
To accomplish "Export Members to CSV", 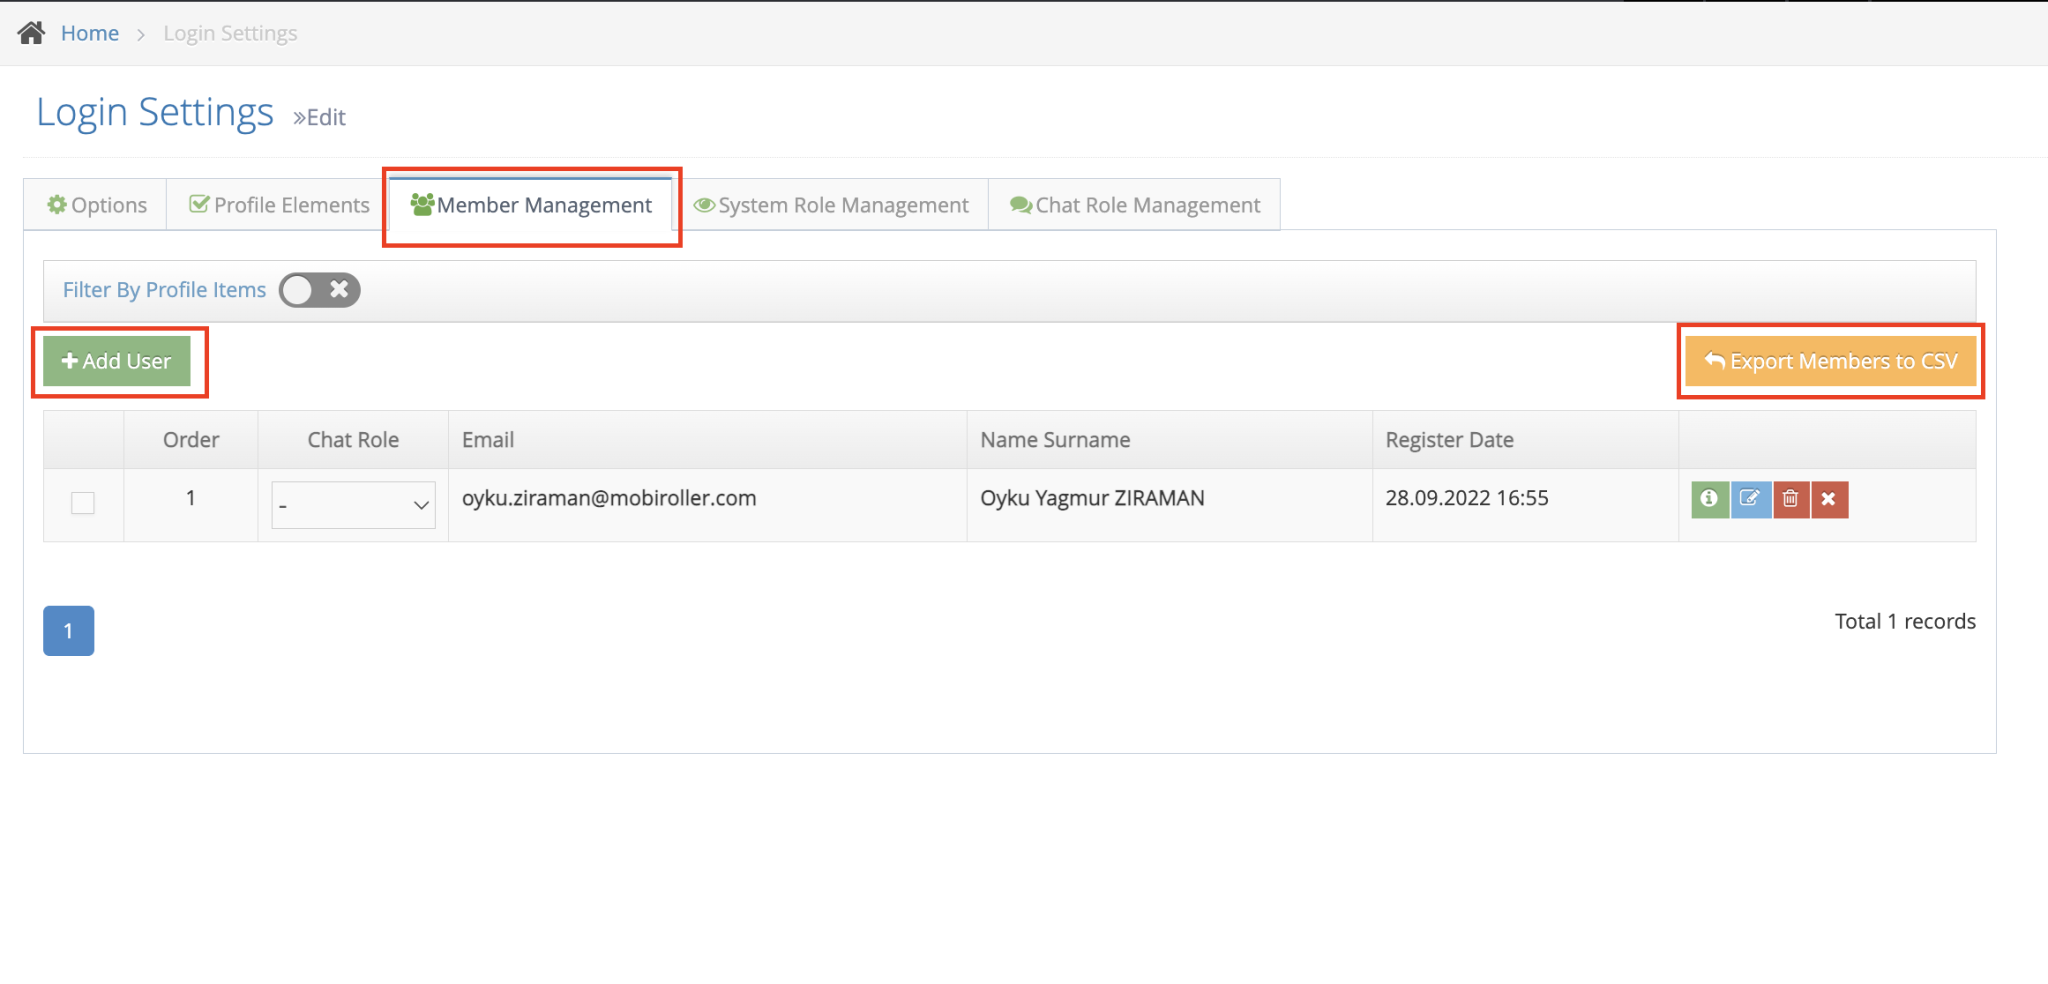I will pos(1830,361).
